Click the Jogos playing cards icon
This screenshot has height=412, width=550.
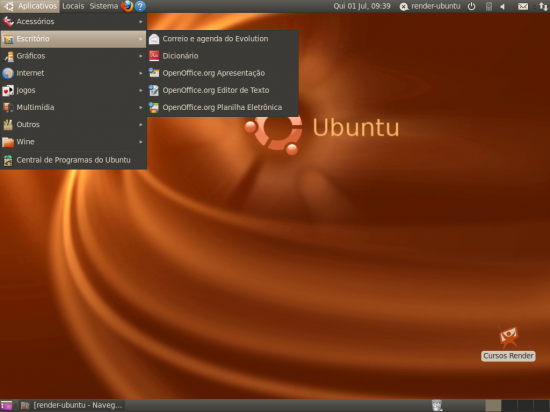point(8,90)
